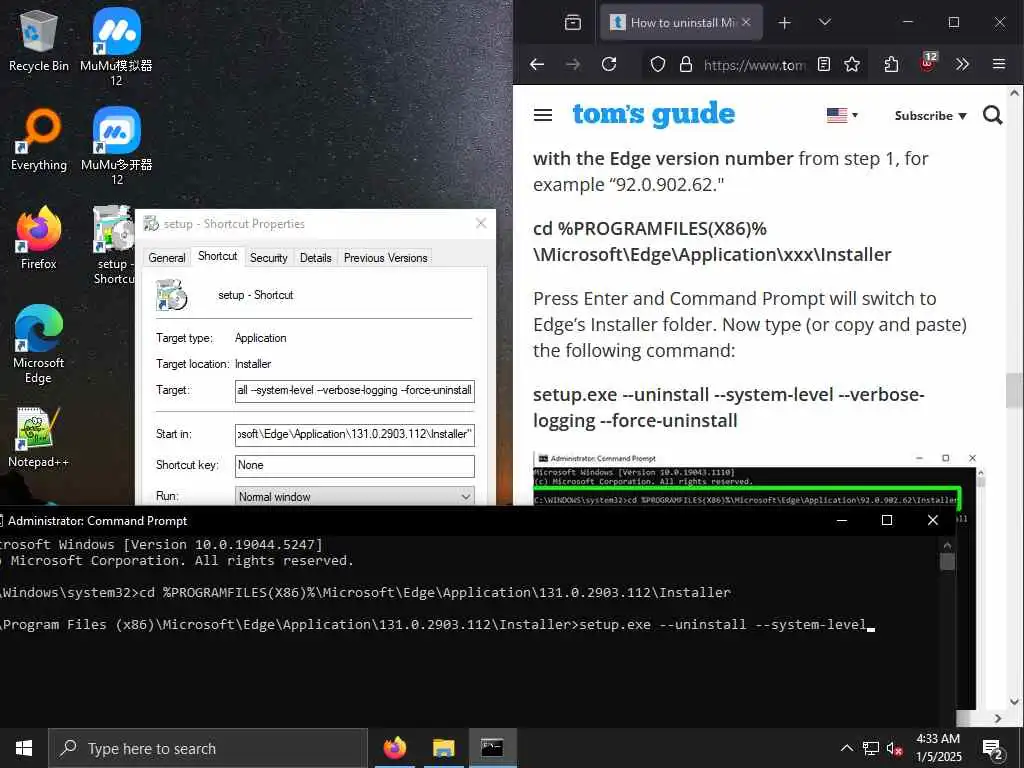The width and height of the screenshot is (1024, 768).
Task: Click Command Prompt vertical scrollbar thumb
Action: pyautogui.click(x=948, y=562)
